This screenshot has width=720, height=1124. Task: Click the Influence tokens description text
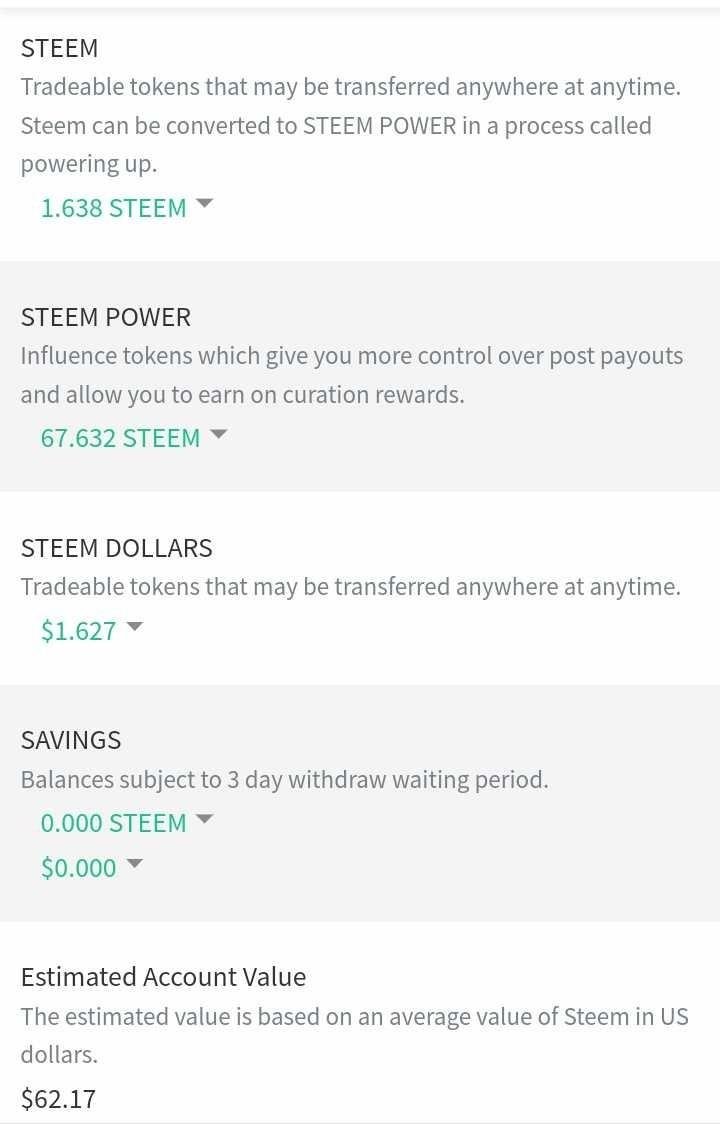coord(351,375)
